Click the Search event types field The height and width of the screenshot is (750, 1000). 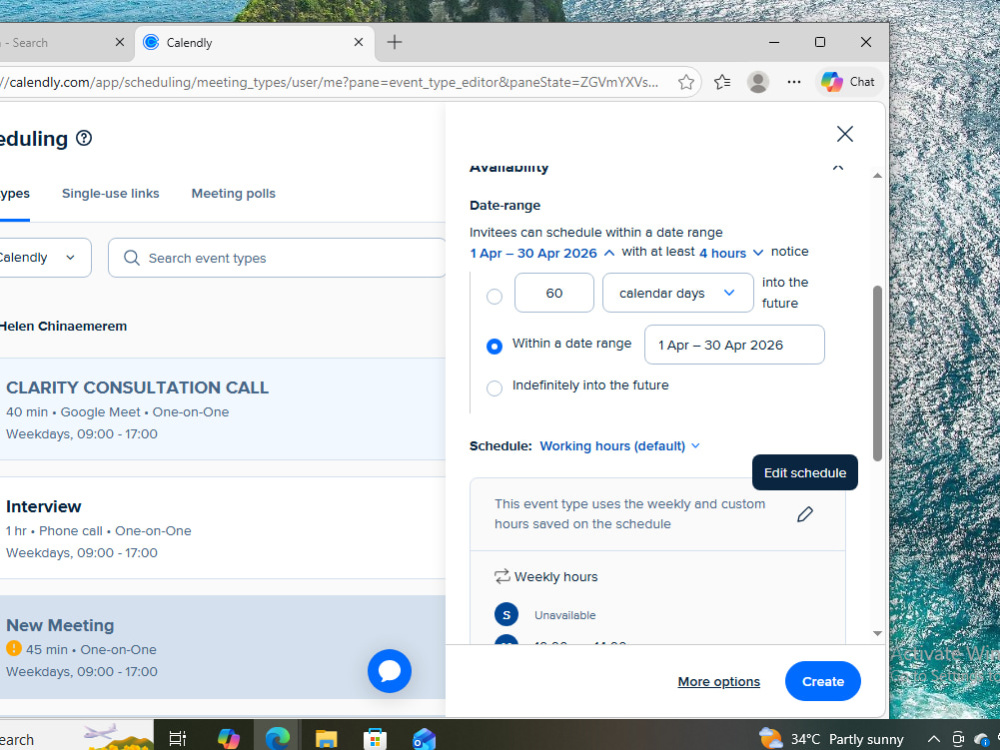click(x=277, y=258)
